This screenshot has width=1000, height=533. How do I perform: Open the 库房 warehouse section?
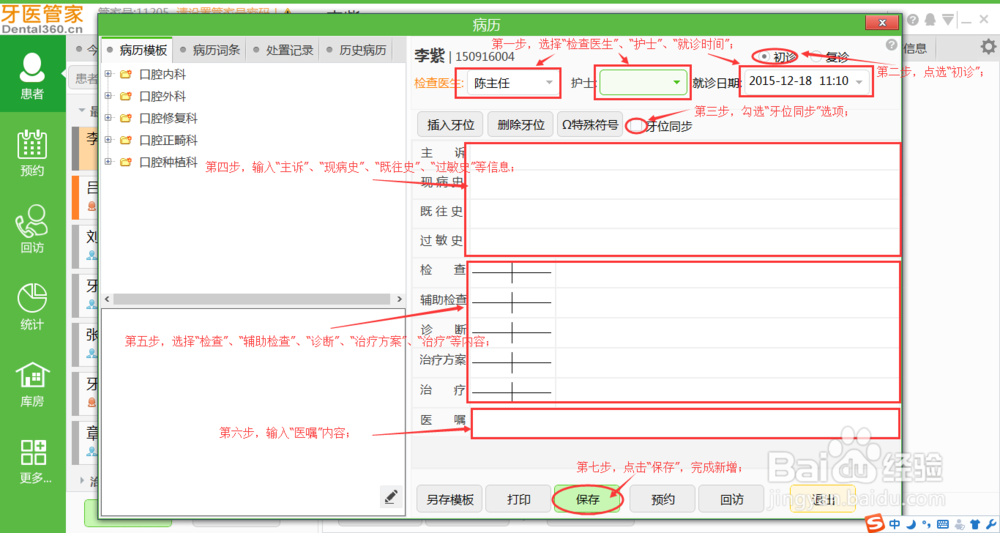click(32, 384)
